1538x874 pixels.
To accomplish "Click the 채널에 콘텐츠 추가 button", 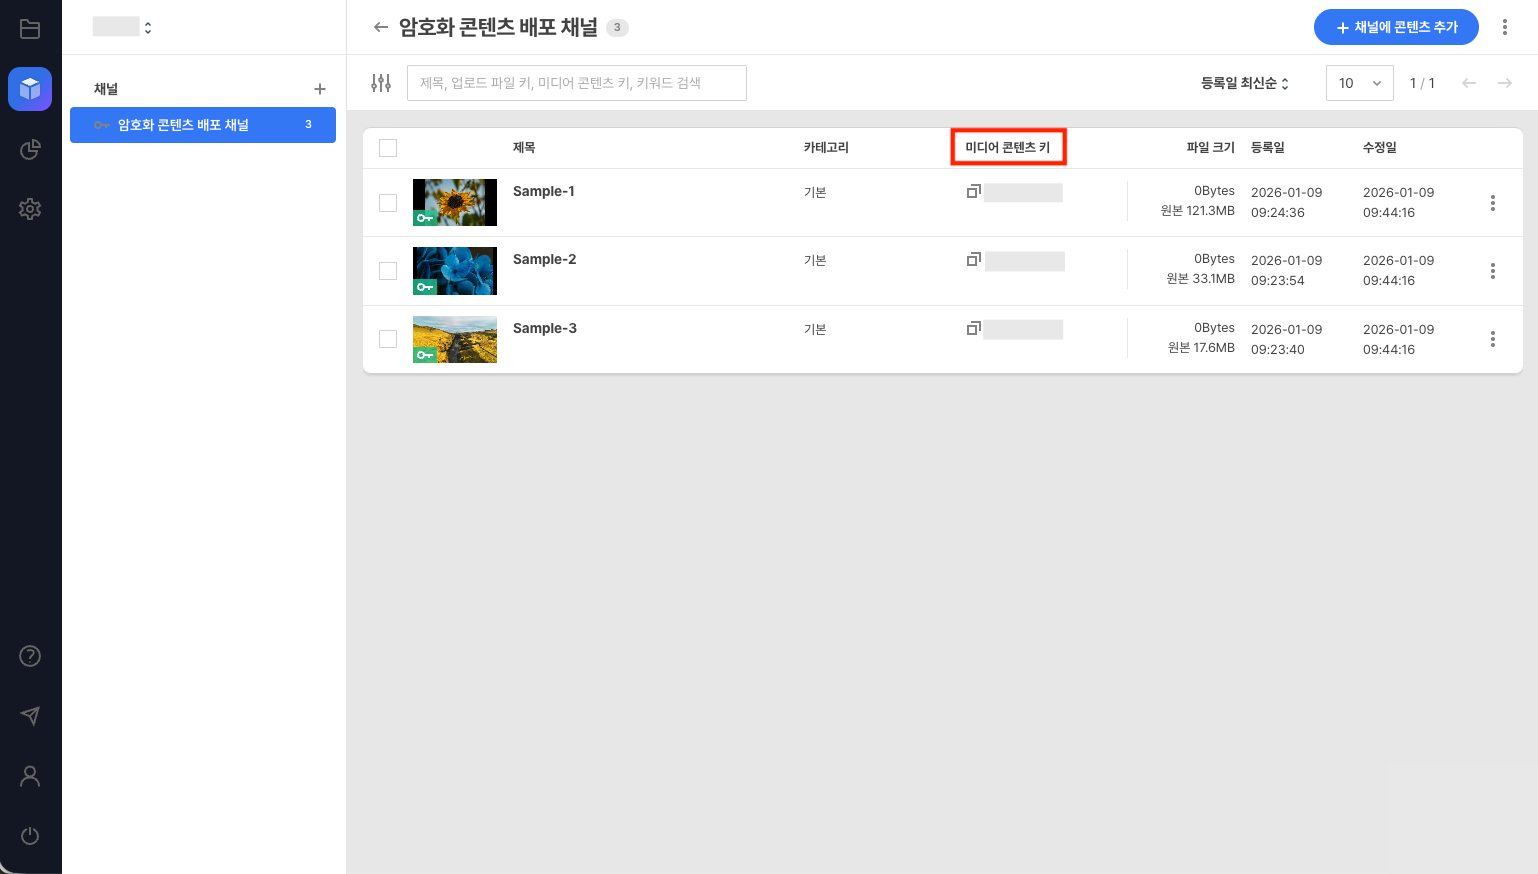I will pyautogui.click(x=1396, y=27).
